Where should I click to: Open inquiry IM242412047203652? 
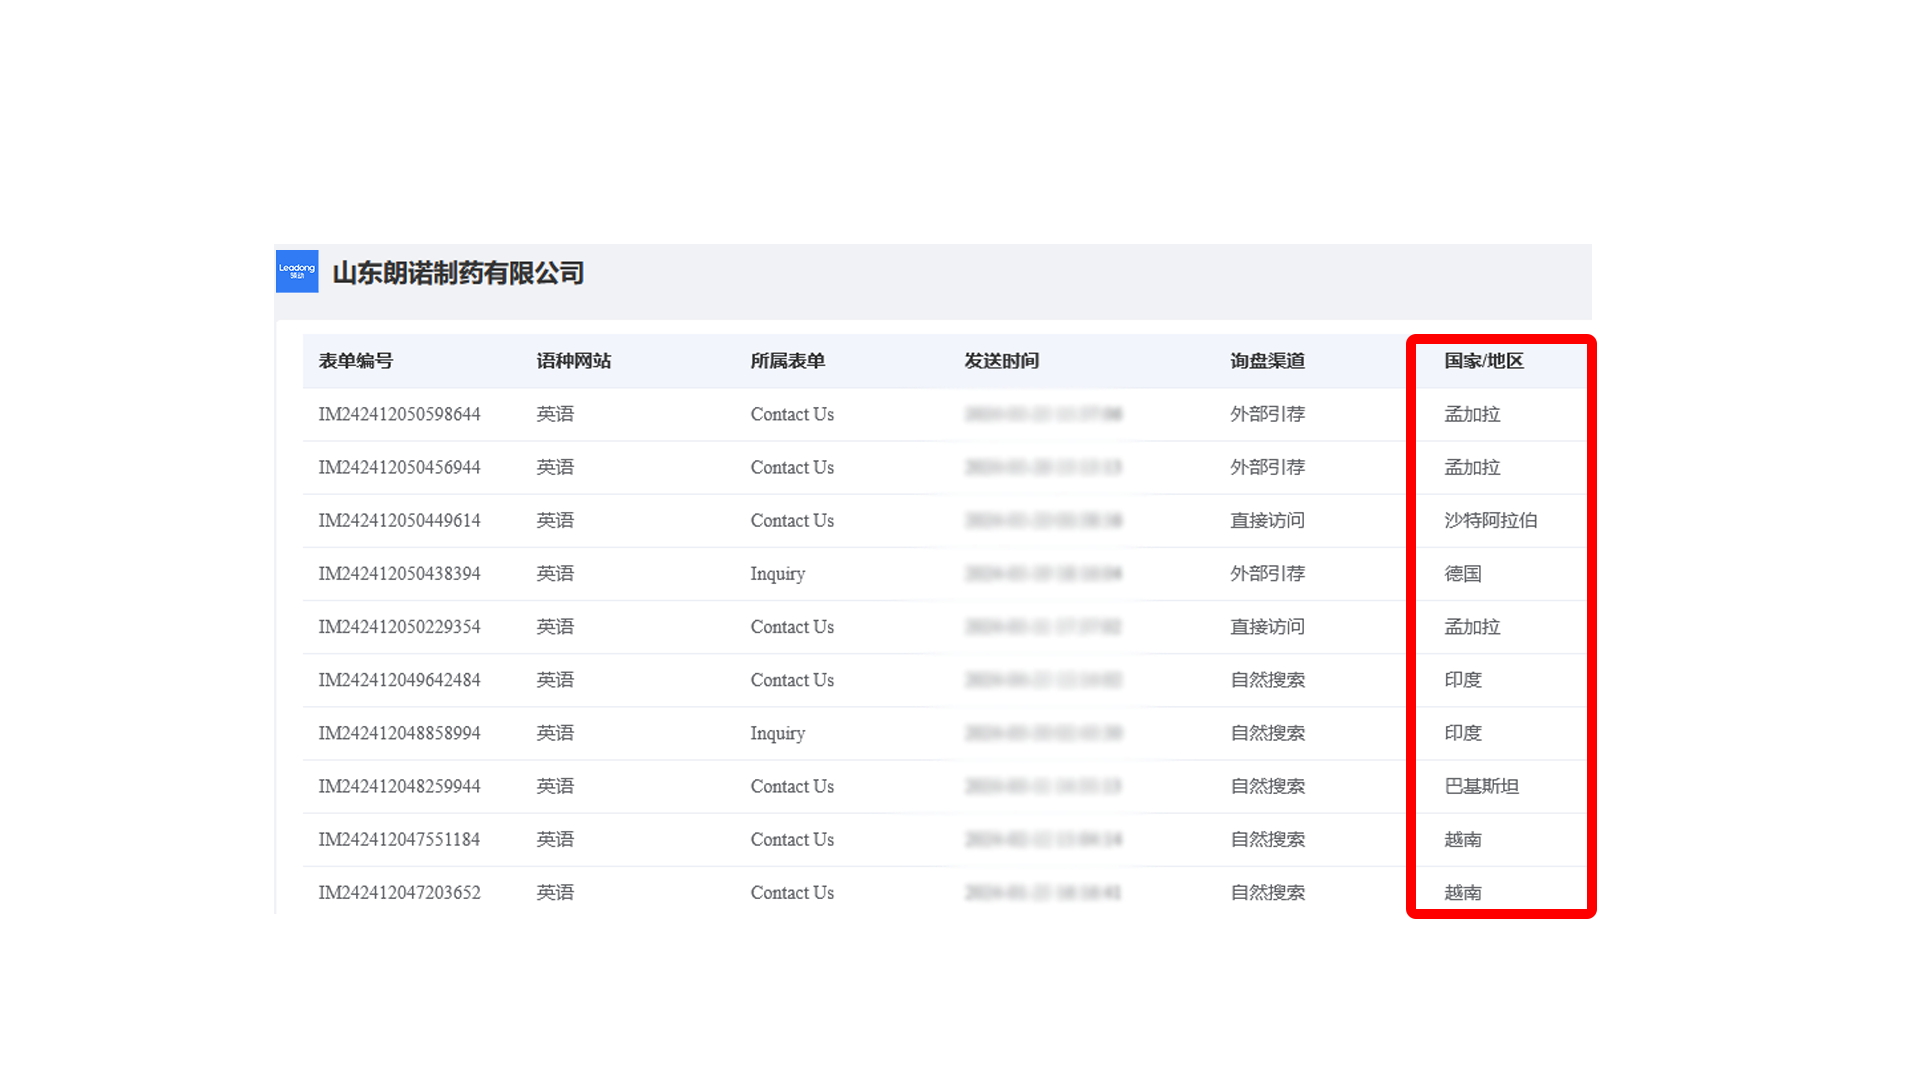point(399,892)
